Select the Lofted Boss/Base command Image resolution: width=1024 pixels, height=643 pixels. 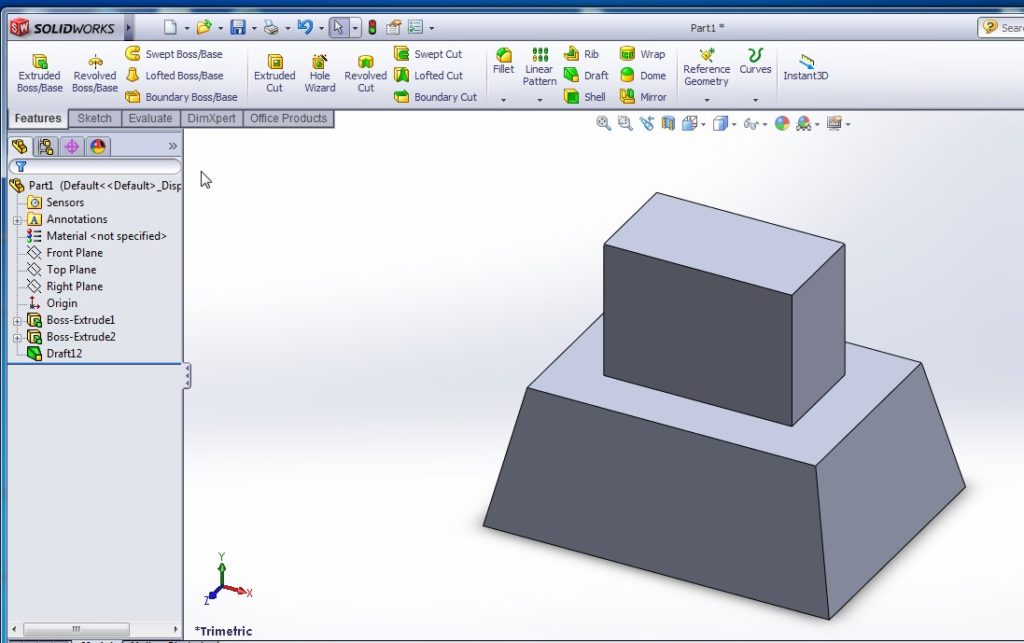click(x=184, y=75)
